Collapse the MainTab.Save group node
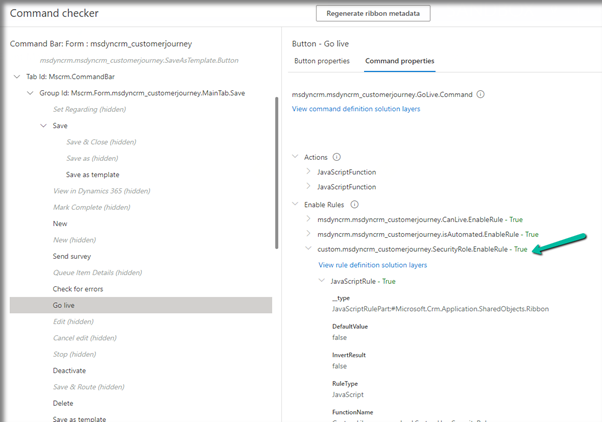 tap(30, 93)
